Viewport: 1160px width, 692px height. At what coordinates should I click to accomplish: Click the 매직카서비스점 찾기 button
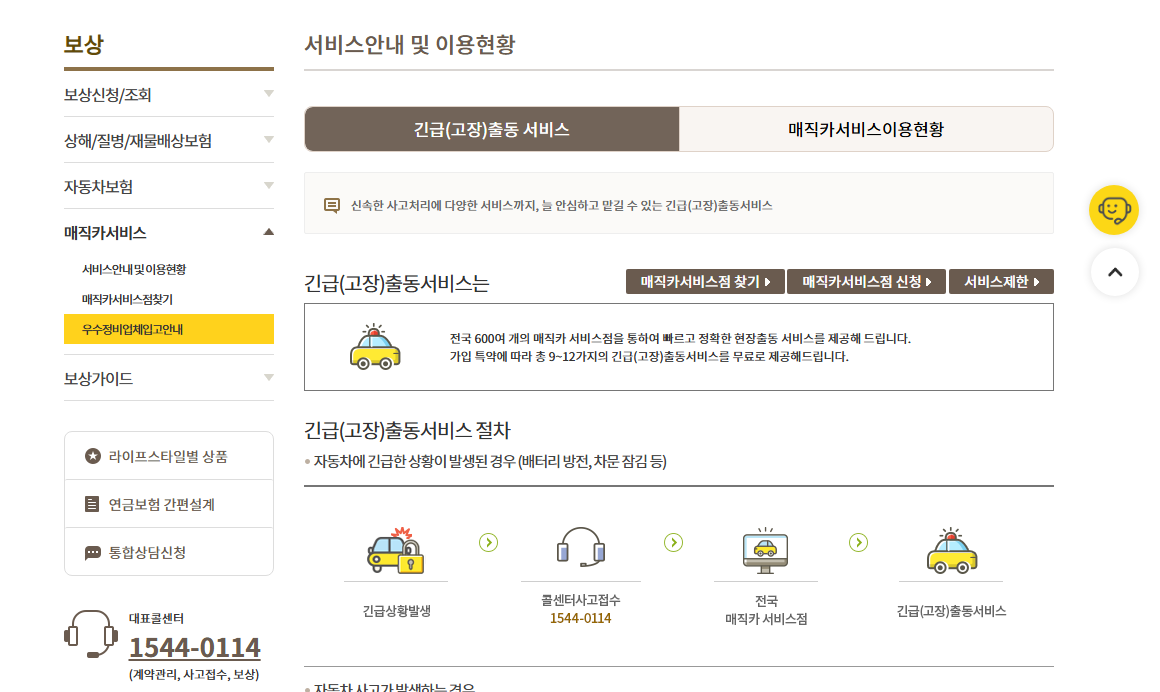(x=705, y=281)
